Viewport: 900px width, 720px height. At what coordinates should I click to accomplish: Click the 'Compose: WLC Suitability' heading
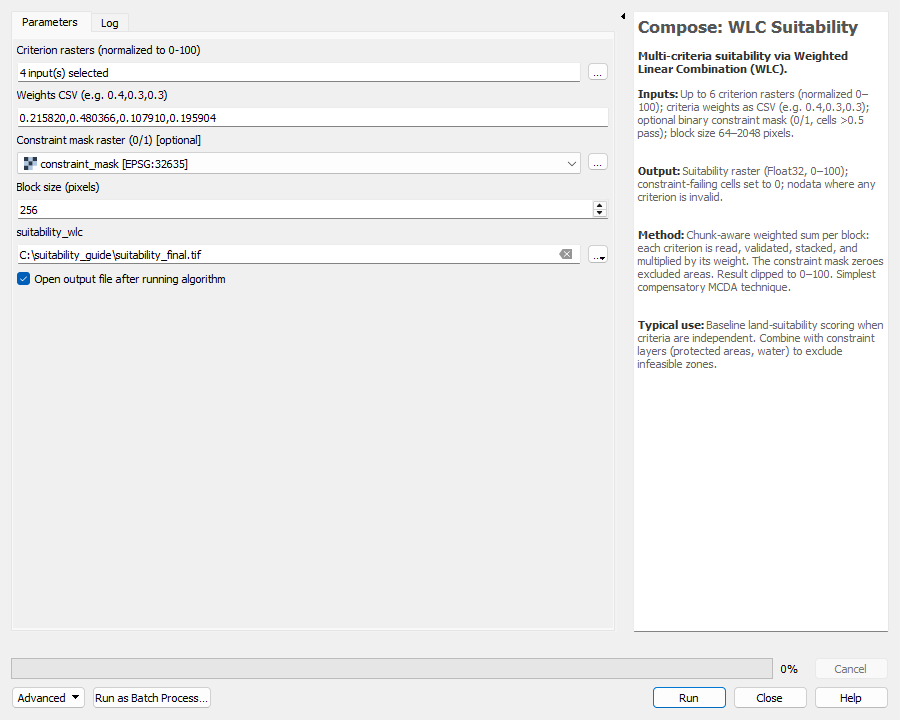[747, 27]
